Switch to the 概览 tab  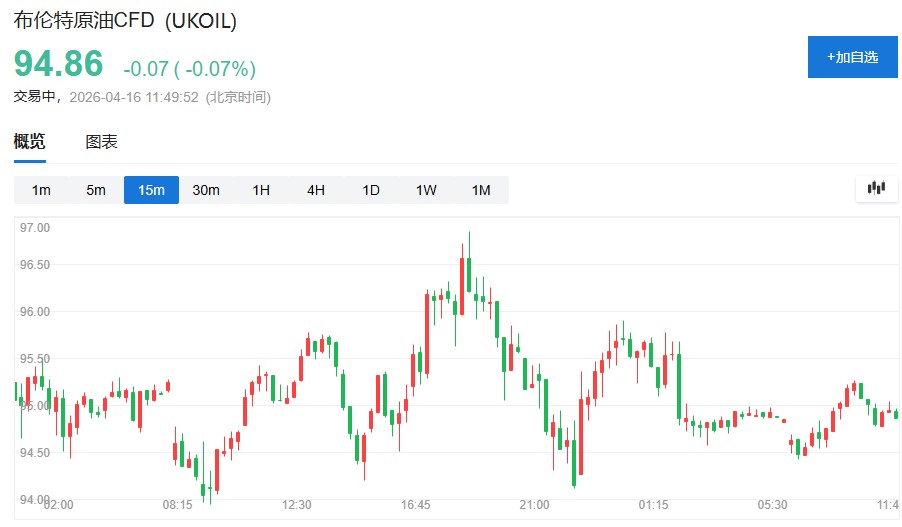click(x=29, y=142)
